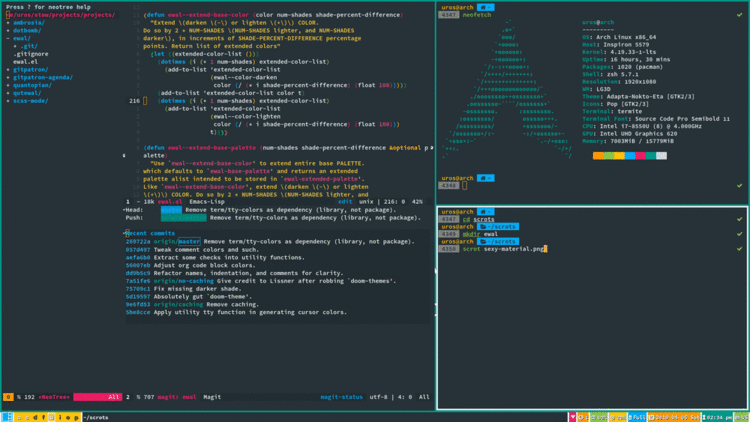The image size is (750, 422).
Task: Click the ewal--extend-base-palette function name
Action: [x=211, y=148]
